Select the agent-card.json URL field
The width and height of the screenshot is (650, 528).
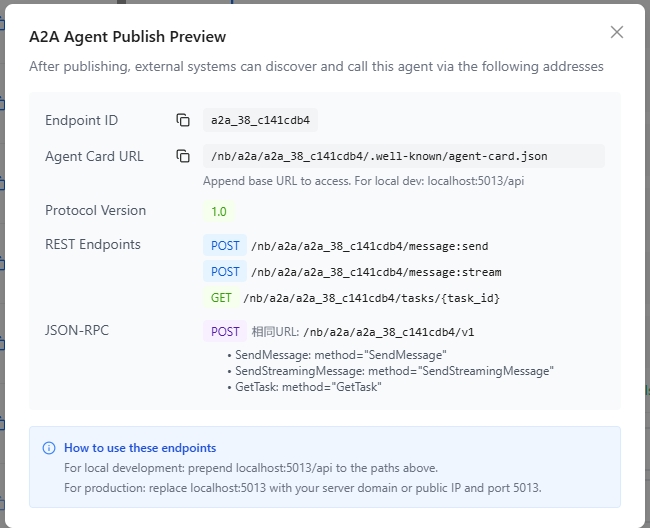[404, 156]
